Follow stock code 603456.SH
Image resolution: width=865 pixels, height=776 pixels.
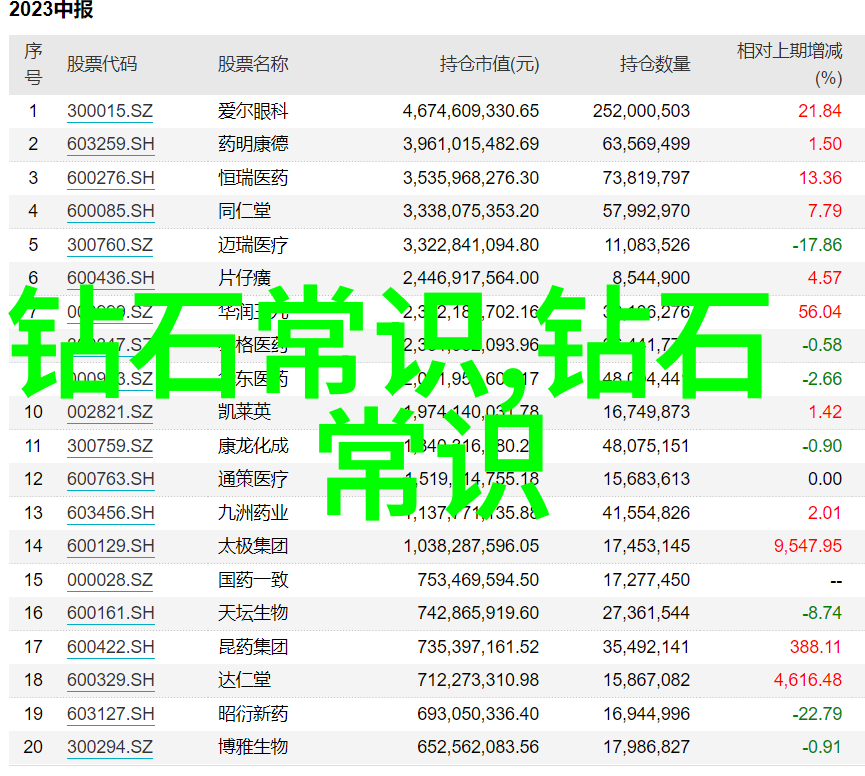point(110,513)
